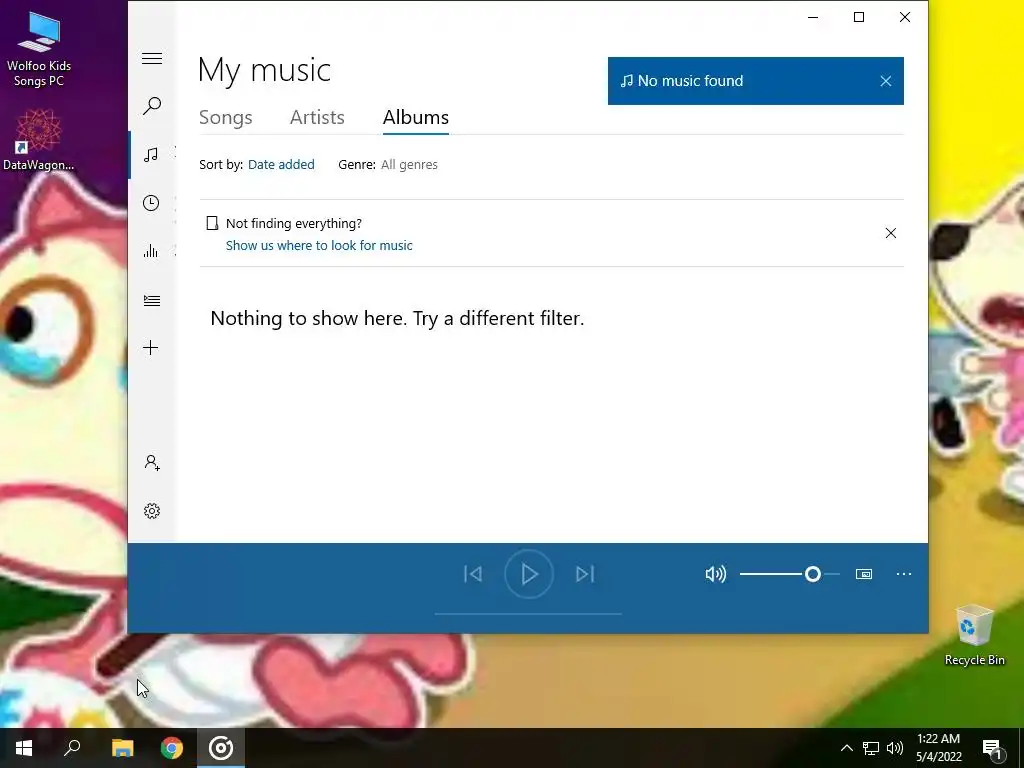Minimize the Groove Music window

813,18
